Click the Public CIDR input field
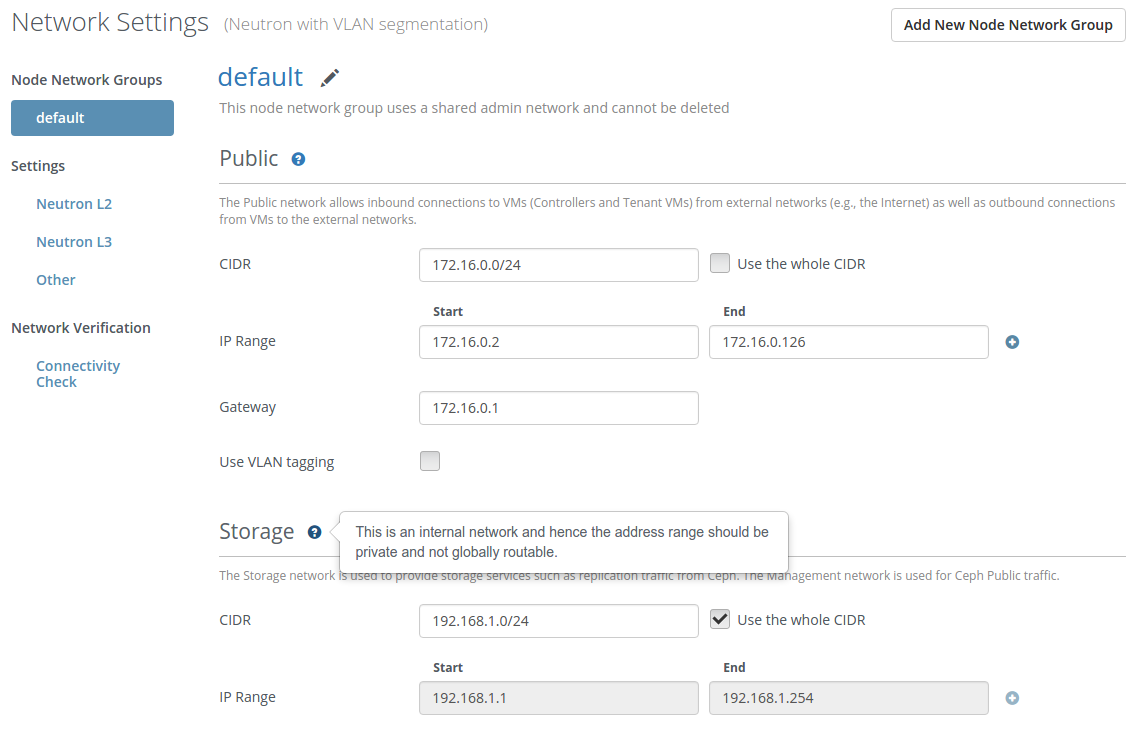The image size is (1143, 735). pos(558,265)
